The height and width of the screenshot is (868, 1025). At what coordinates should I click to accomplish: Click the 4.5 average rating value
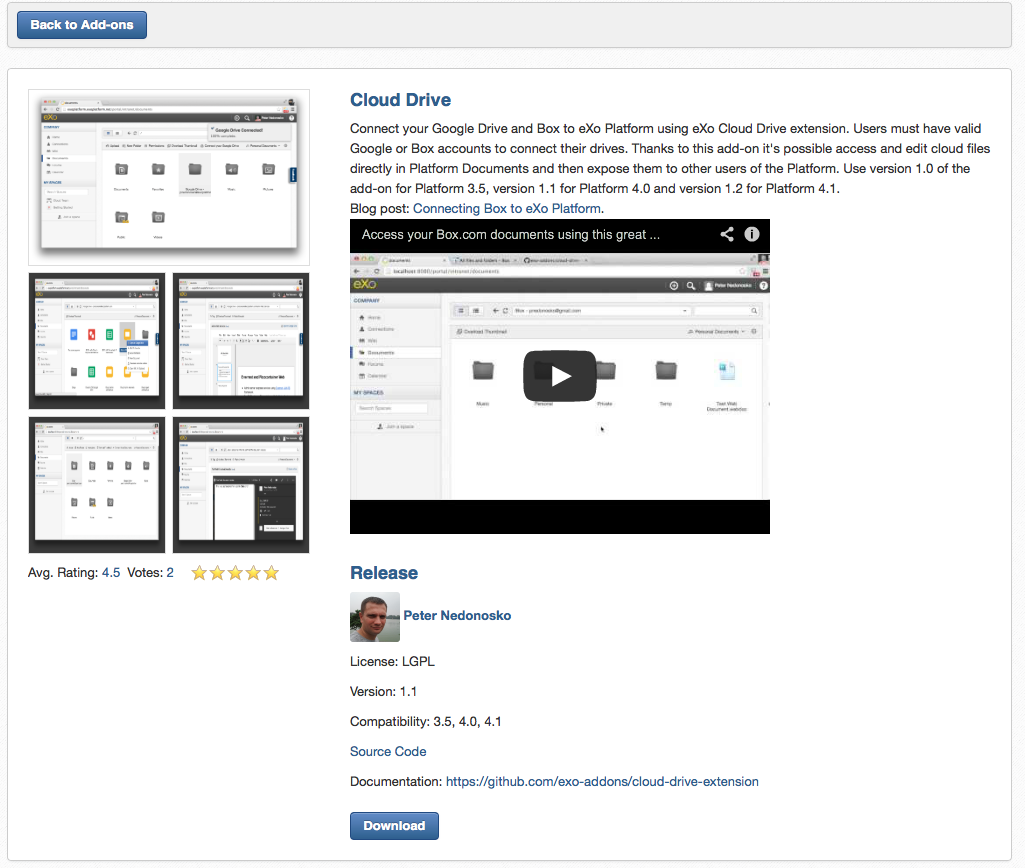(111, 573)
